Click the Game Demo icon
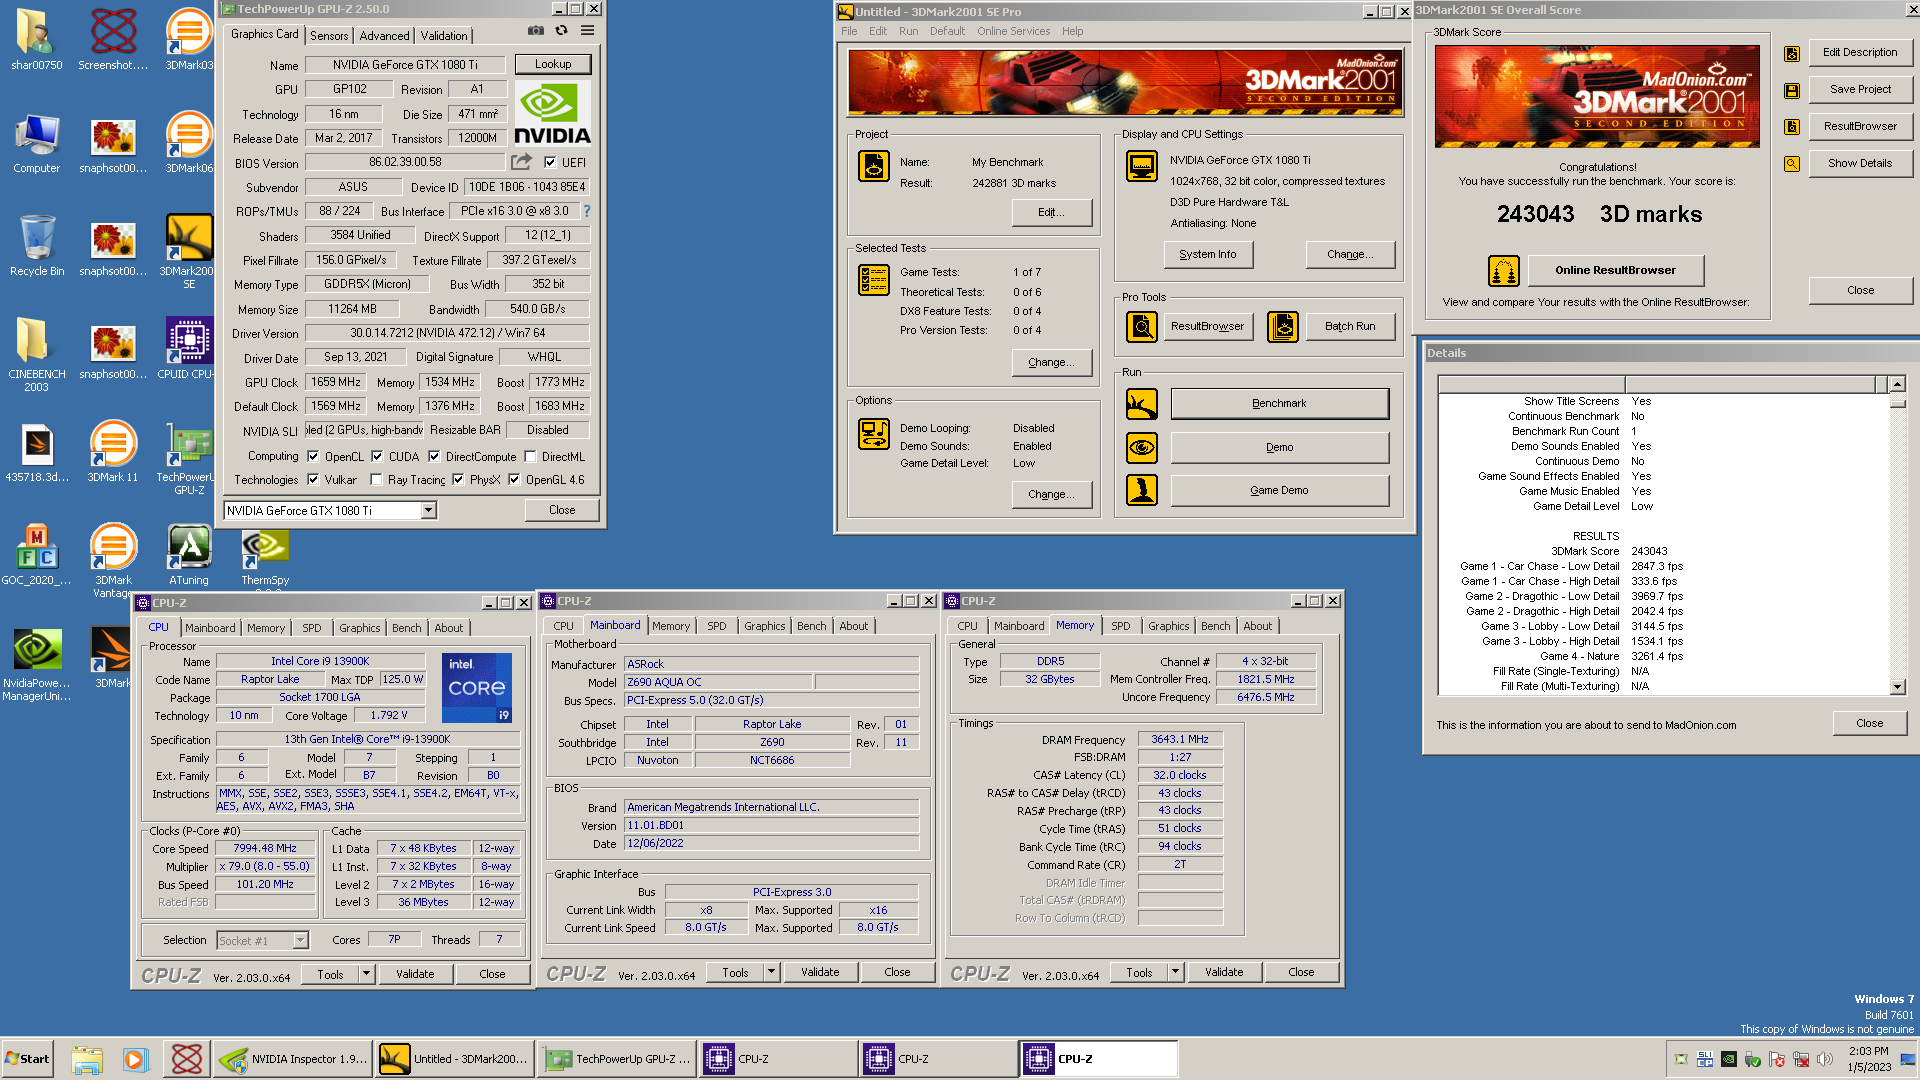The width and height of the screenshot is (1920, 1080). click(1142, 490)
